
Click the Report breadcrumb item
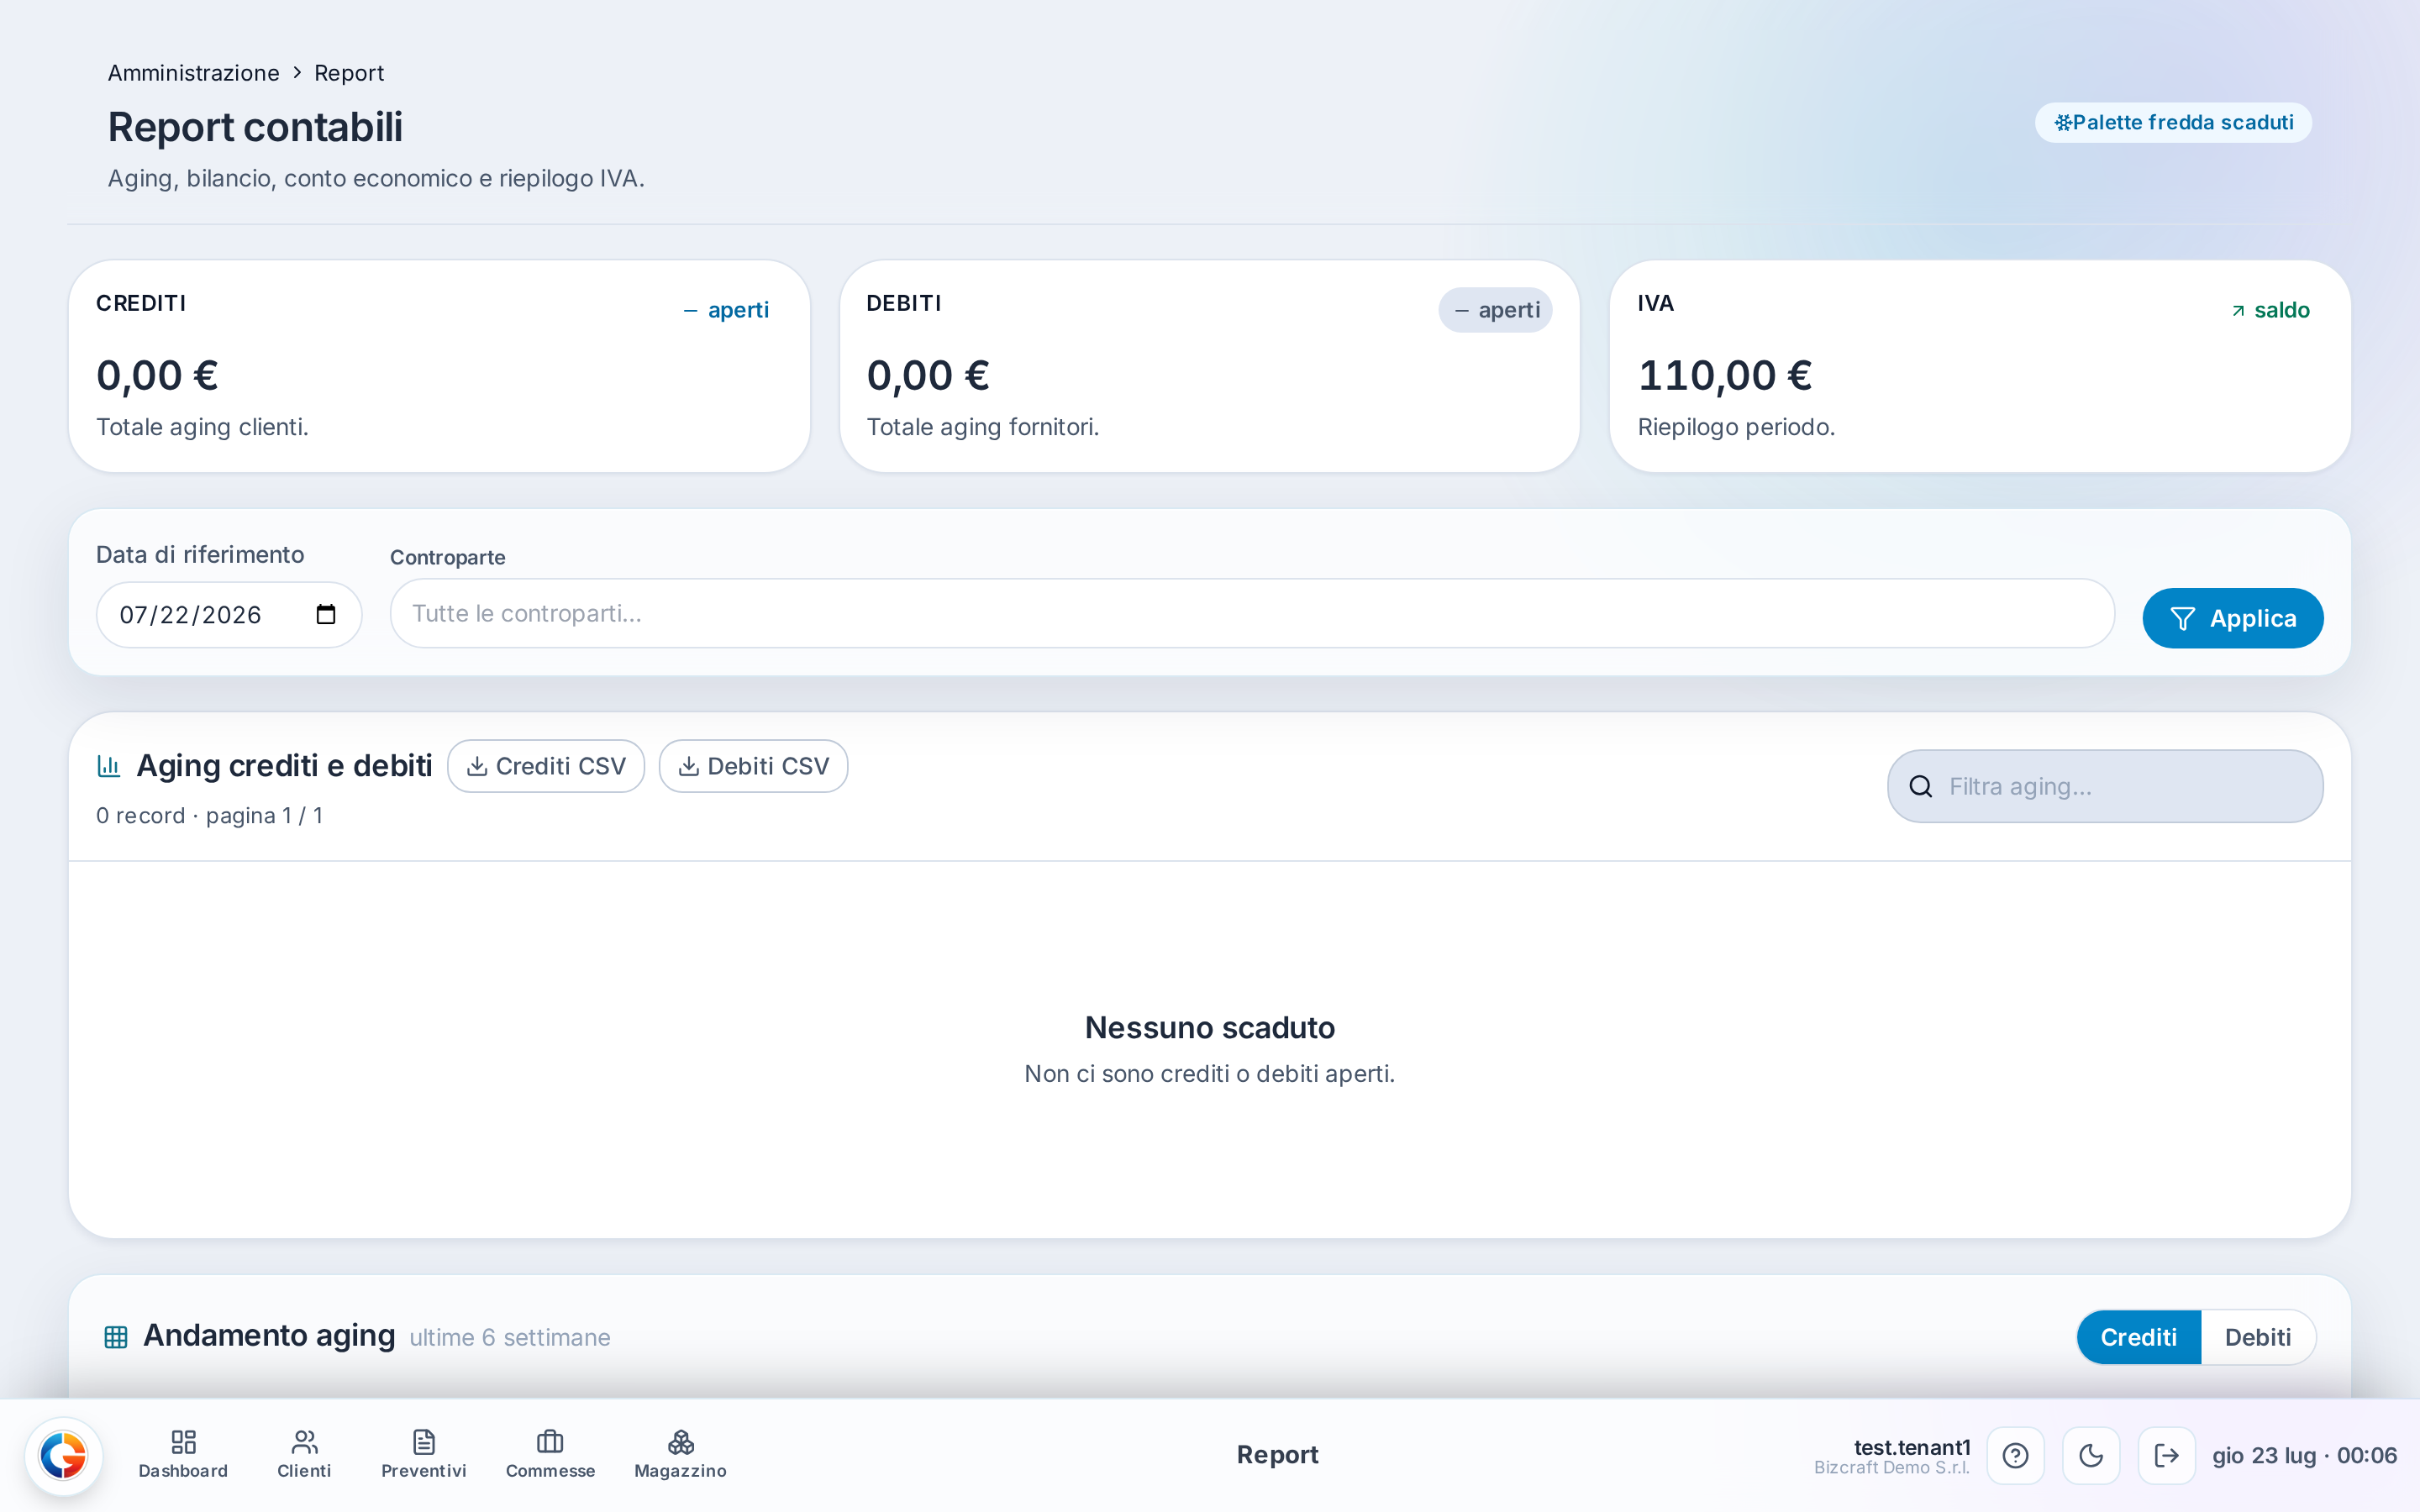[x=349, y=73]
